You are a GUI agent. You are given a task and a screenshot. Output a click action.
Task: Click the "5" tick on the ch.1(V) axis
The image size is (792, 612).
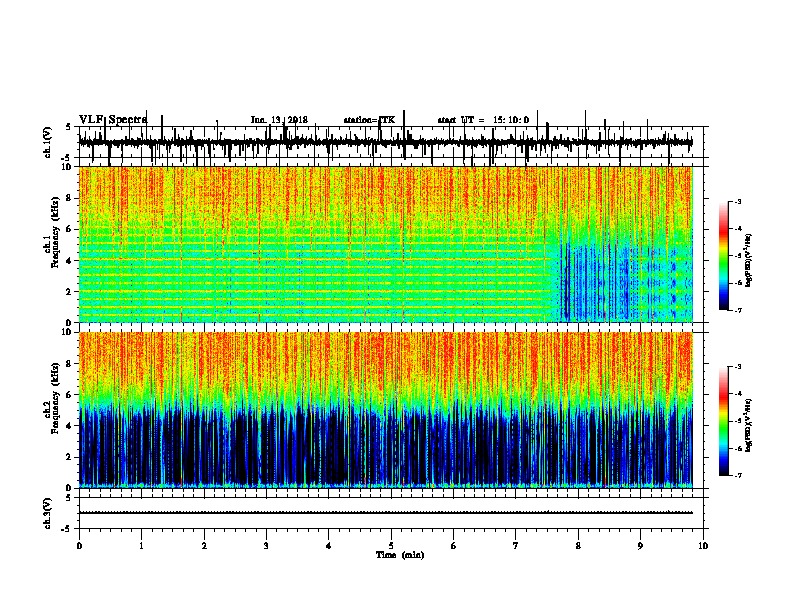coord(69,127)
